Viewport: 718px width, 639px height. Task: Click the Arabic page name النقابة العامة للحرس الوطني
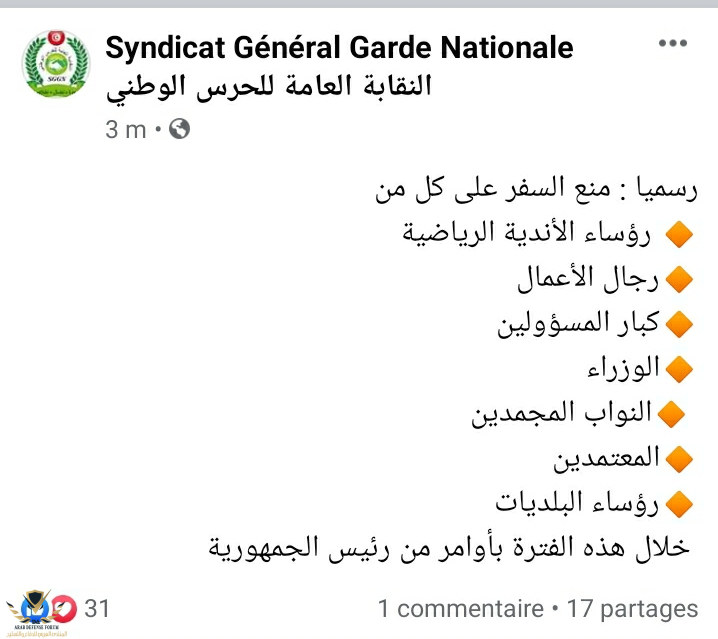269,87
